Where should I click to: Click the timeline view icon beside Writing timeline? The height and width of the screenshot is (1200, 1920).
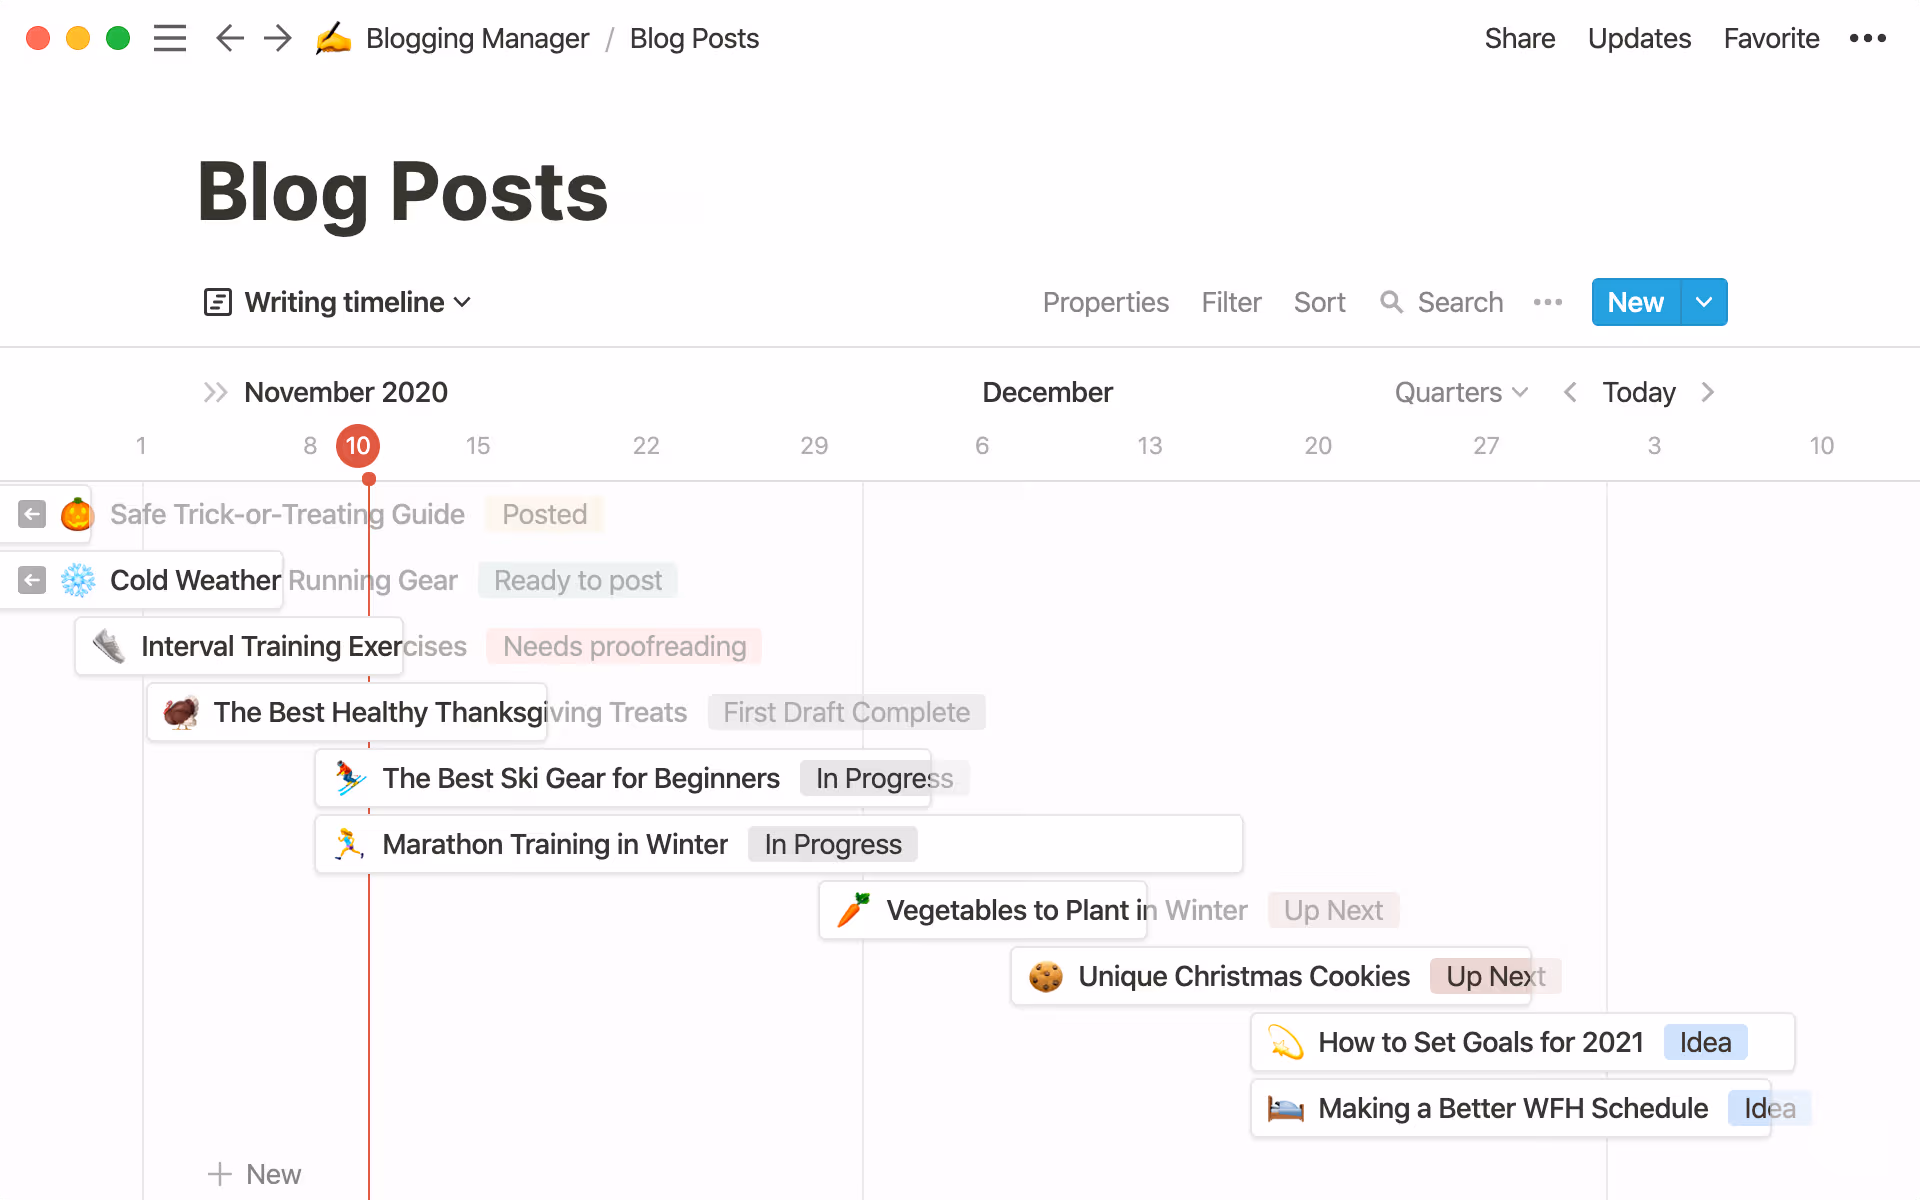(x=217, y=302)
